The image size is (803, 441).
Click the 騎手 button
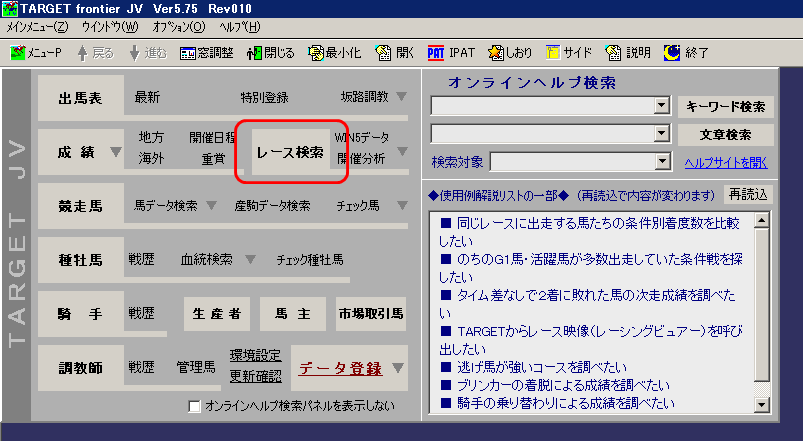point(81,314)
